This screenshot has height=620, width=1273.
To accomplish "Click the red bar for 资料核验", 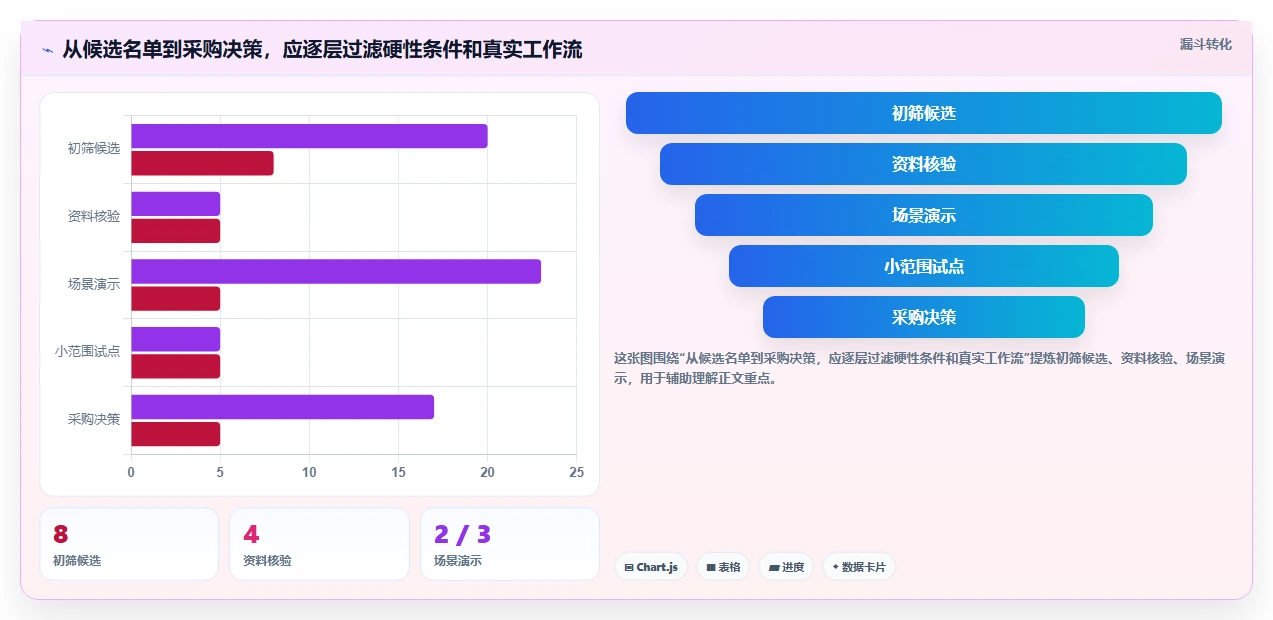I will 175,231.
